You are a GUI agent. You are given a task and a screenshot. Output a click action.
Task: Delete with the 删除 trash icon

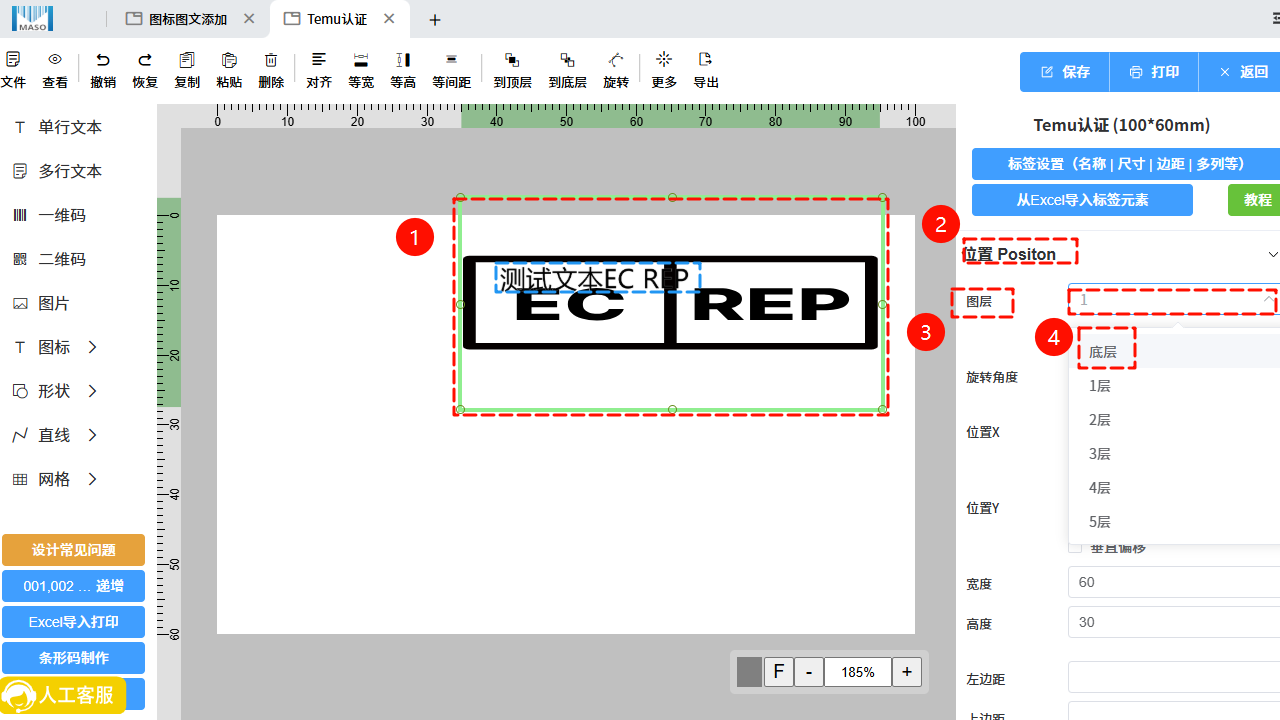coord(271,60)
